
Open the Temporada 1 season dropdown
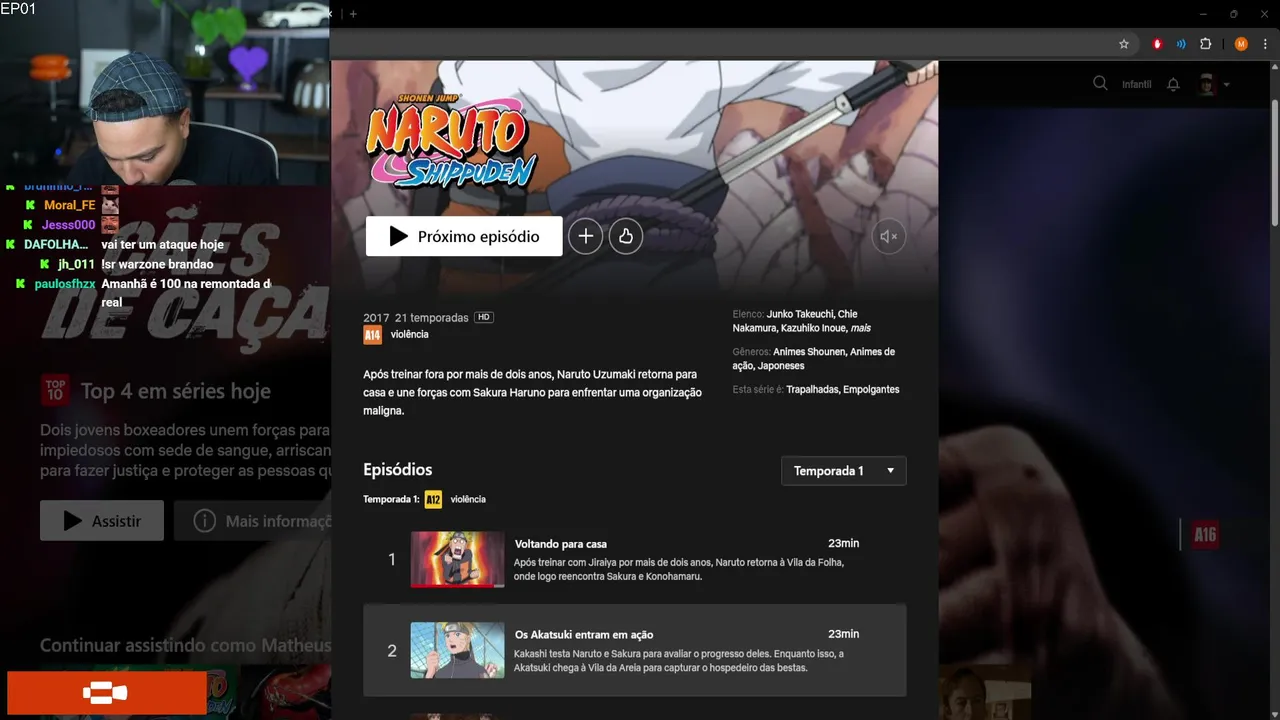tap(844, 471)
